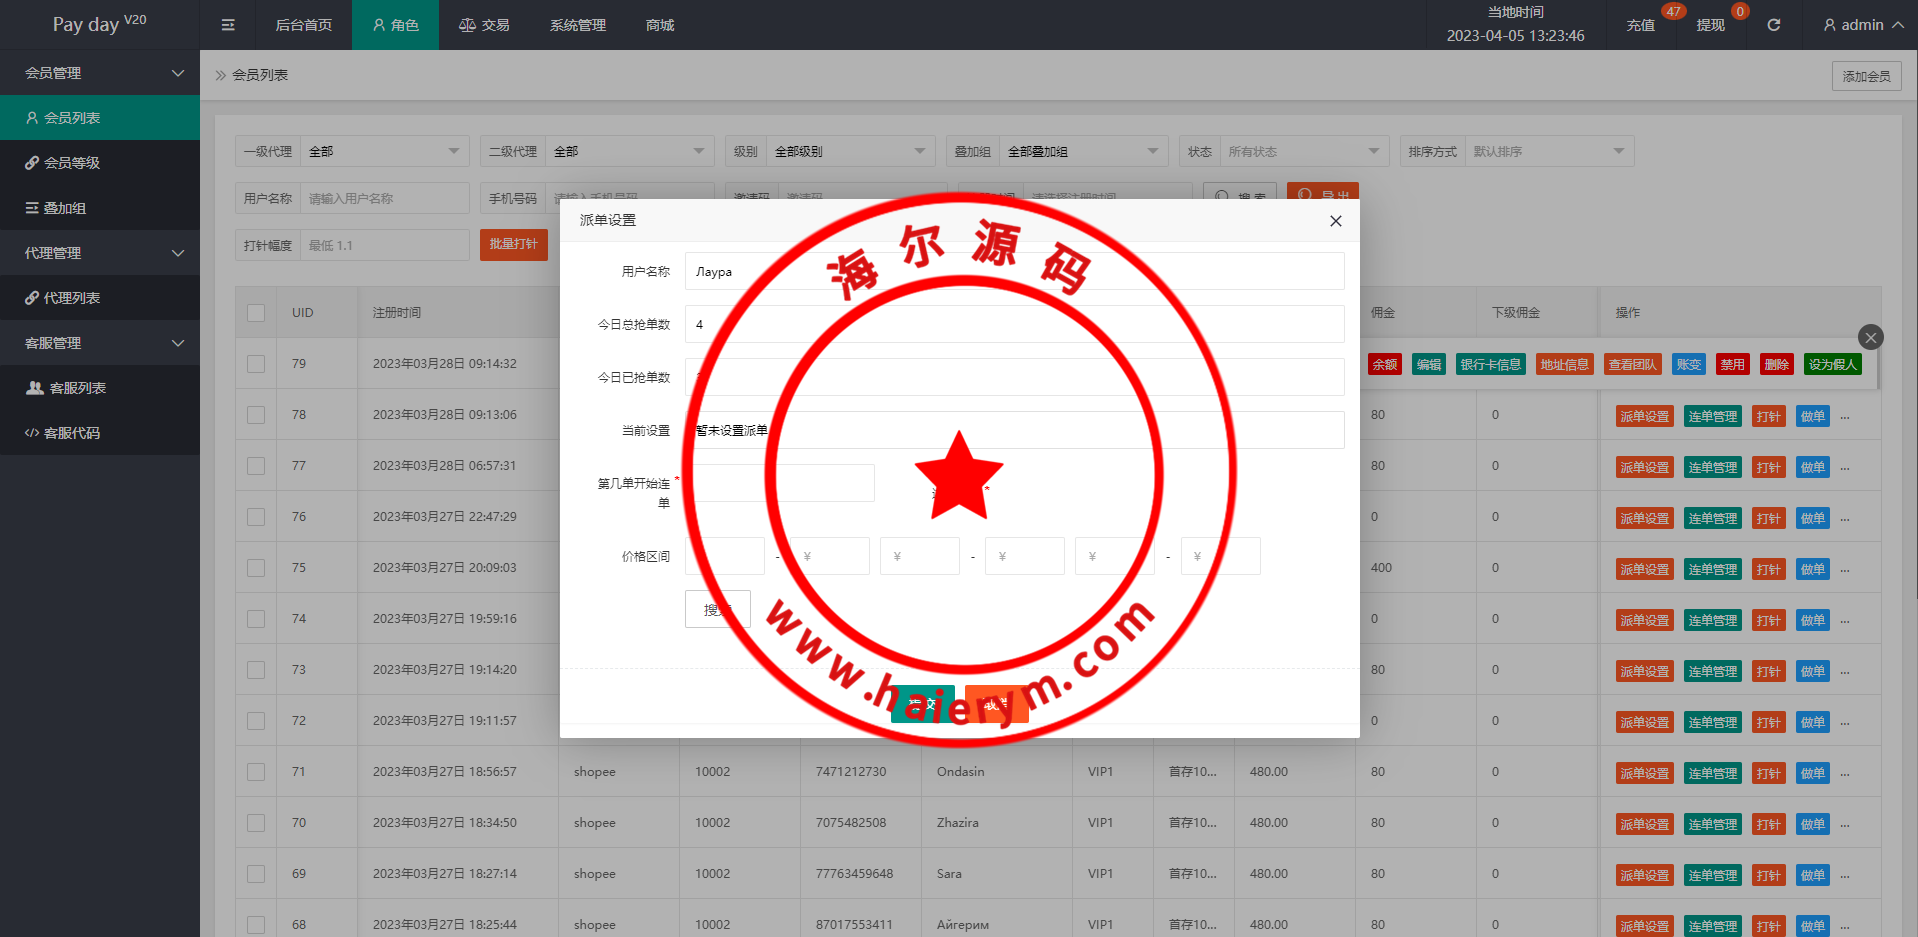Open 客服代码 in the sidebar
1918x937 pixels.
100,433
